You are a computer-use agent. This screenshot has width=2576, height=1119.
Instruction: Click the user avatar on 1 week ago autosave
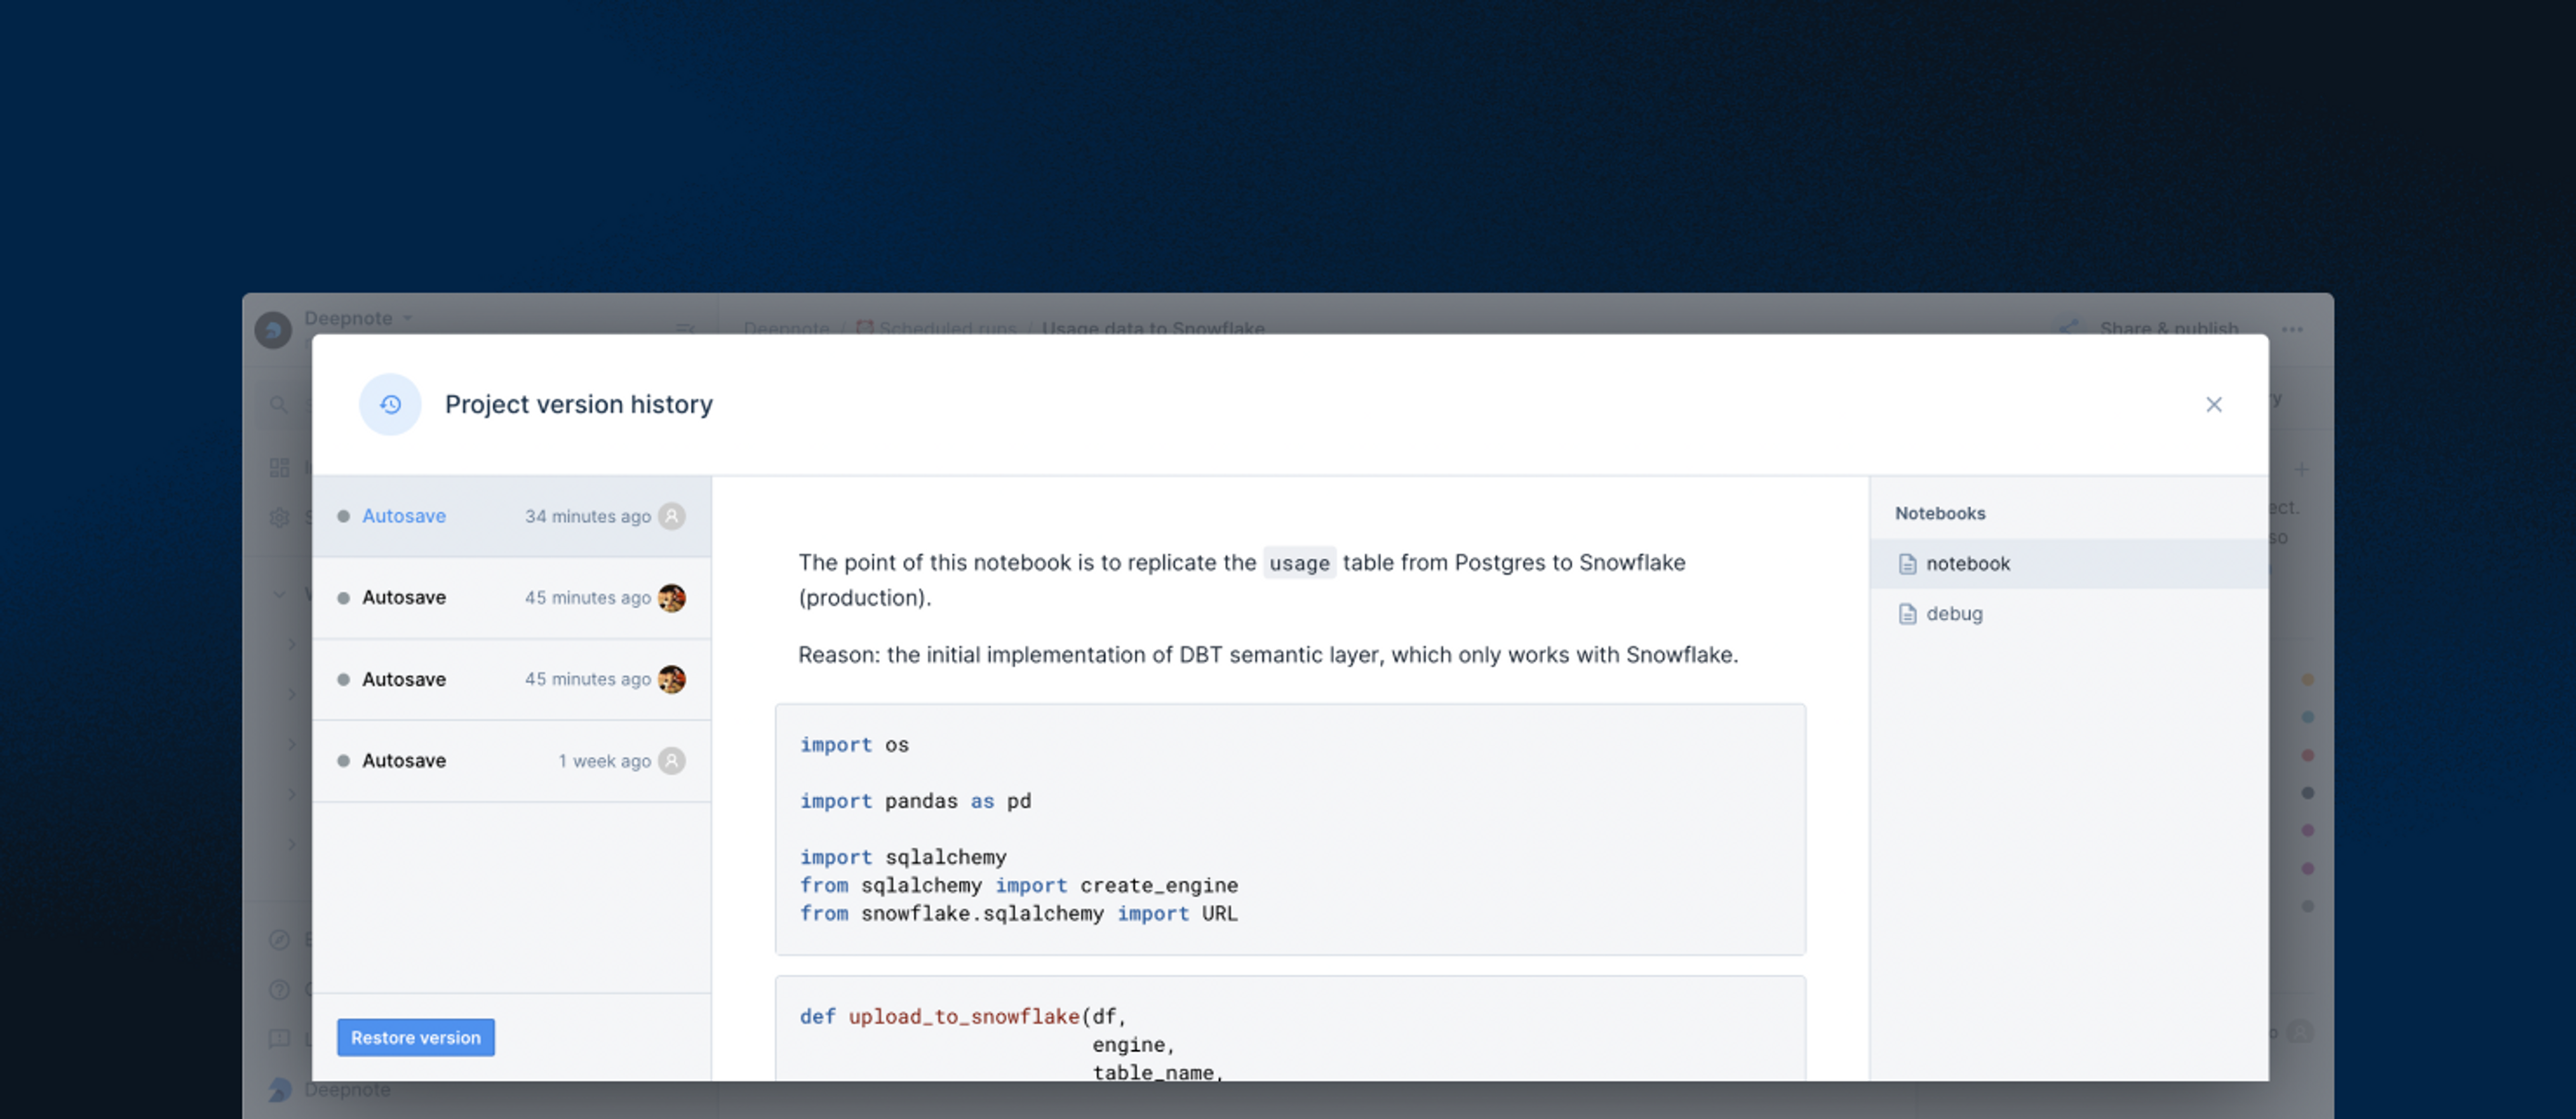672,761
